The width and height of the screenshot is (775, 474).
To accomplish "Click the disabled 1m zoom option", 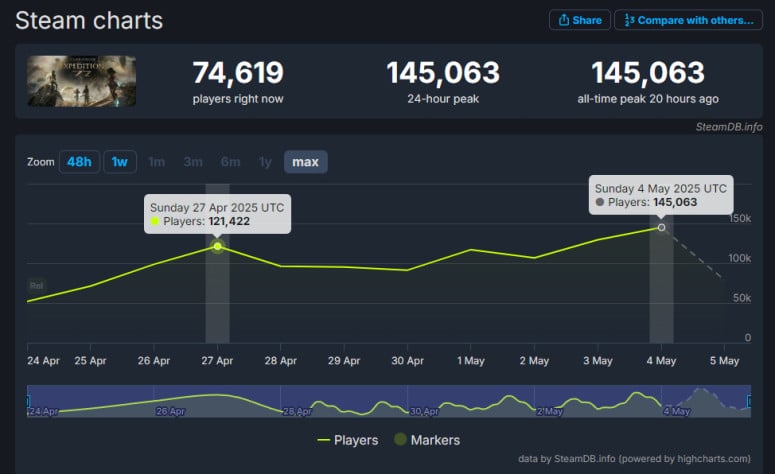I will pos(156,162).
